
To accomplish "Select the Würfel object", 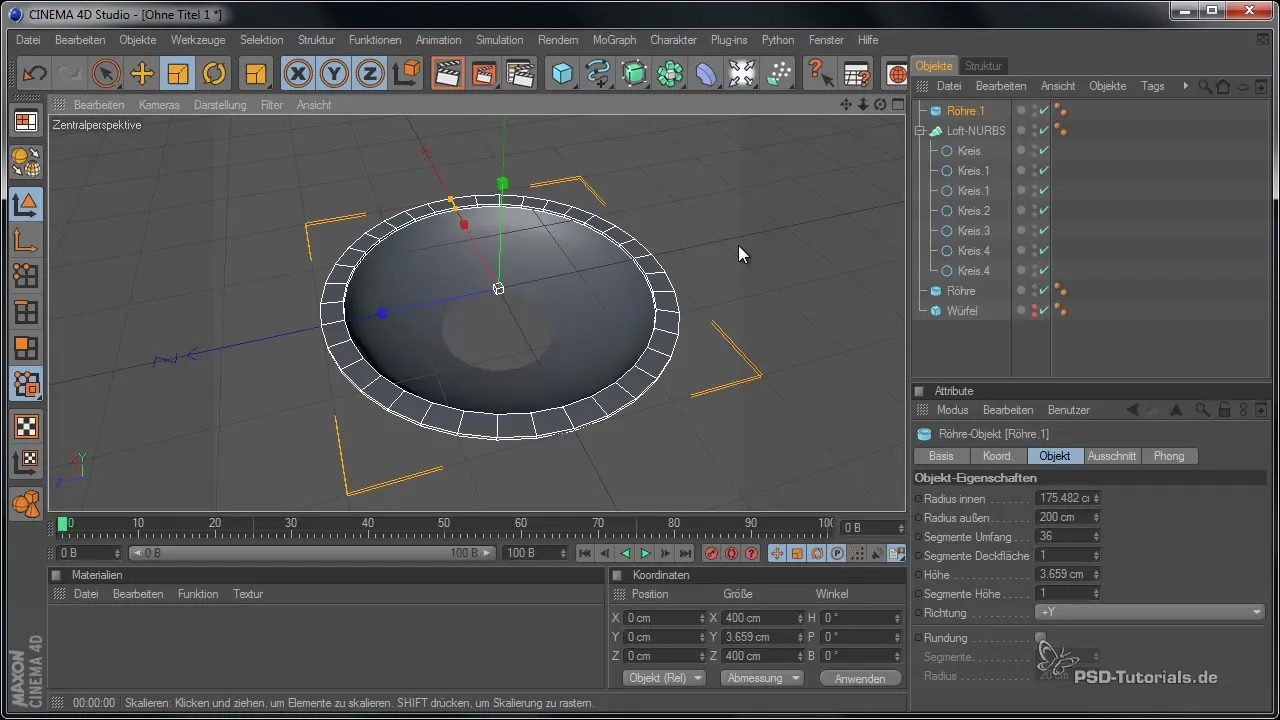I will pos(962,311).
